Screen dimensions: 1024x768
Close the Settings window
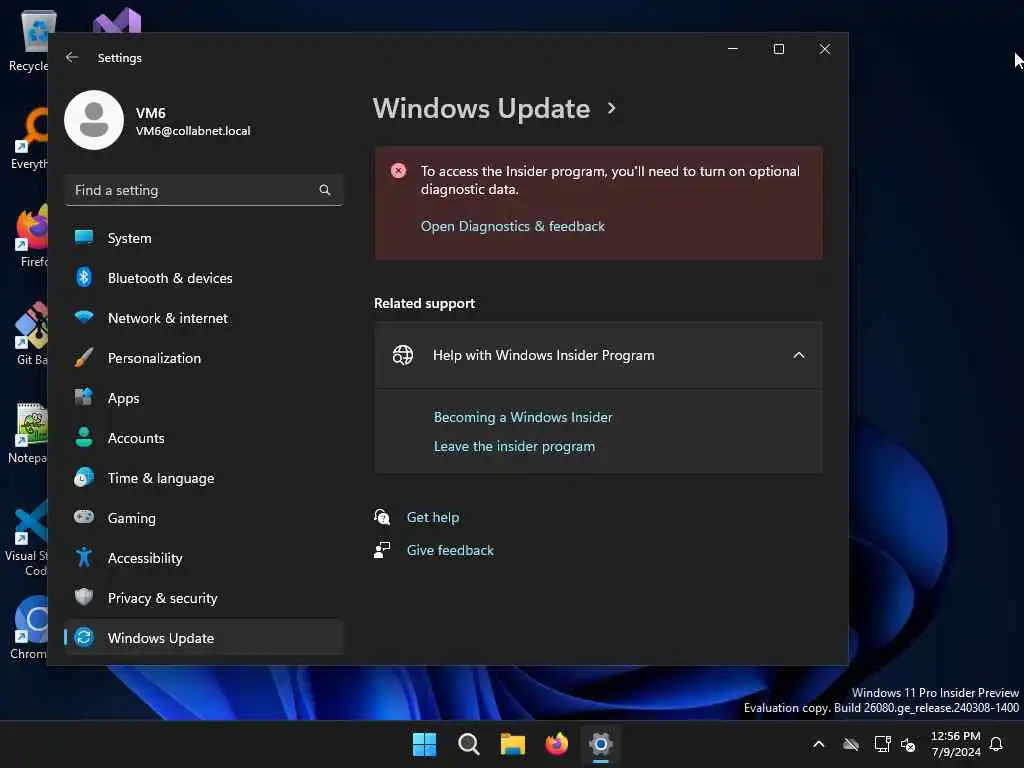point(825,49)
